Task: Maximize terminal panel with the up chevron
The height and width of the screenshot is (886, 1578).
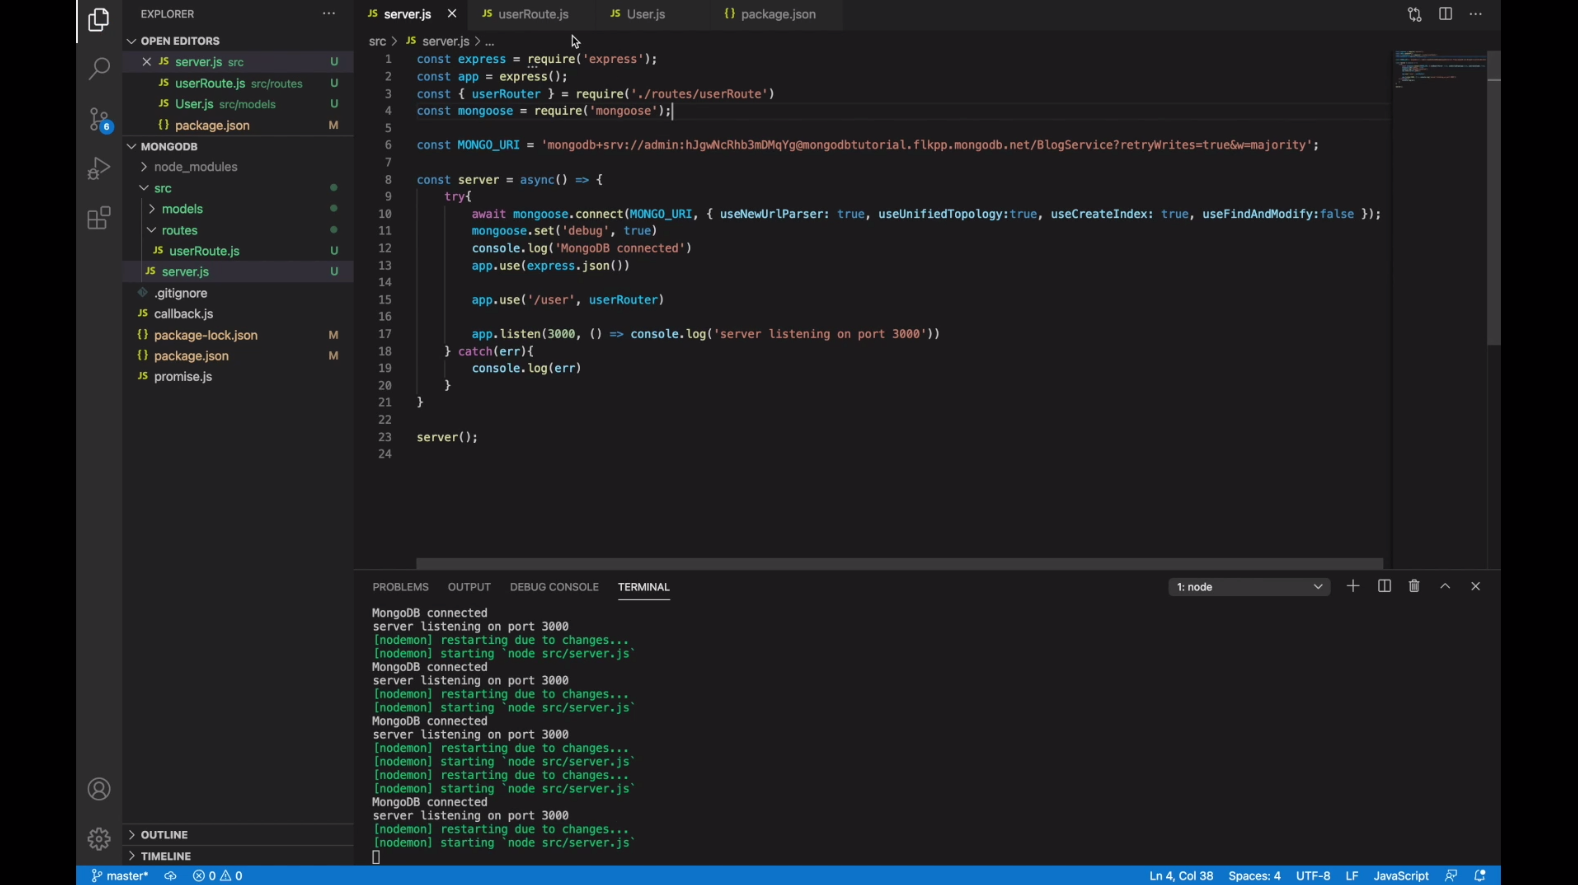Action: (x=1445, y=587)
